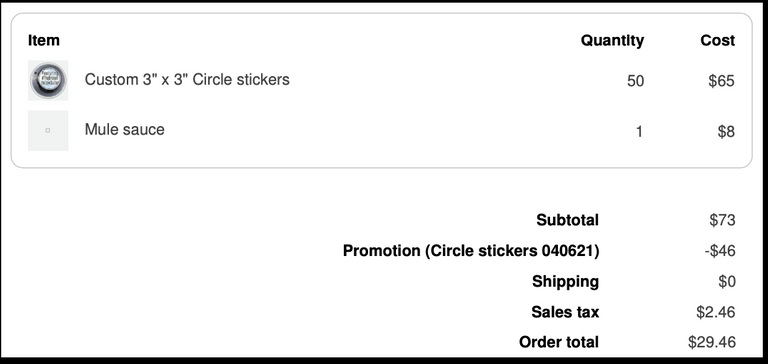Screen dimensions: 768x364
Task: Click the Mule sauce item name
Action: (x=124, y=130)
